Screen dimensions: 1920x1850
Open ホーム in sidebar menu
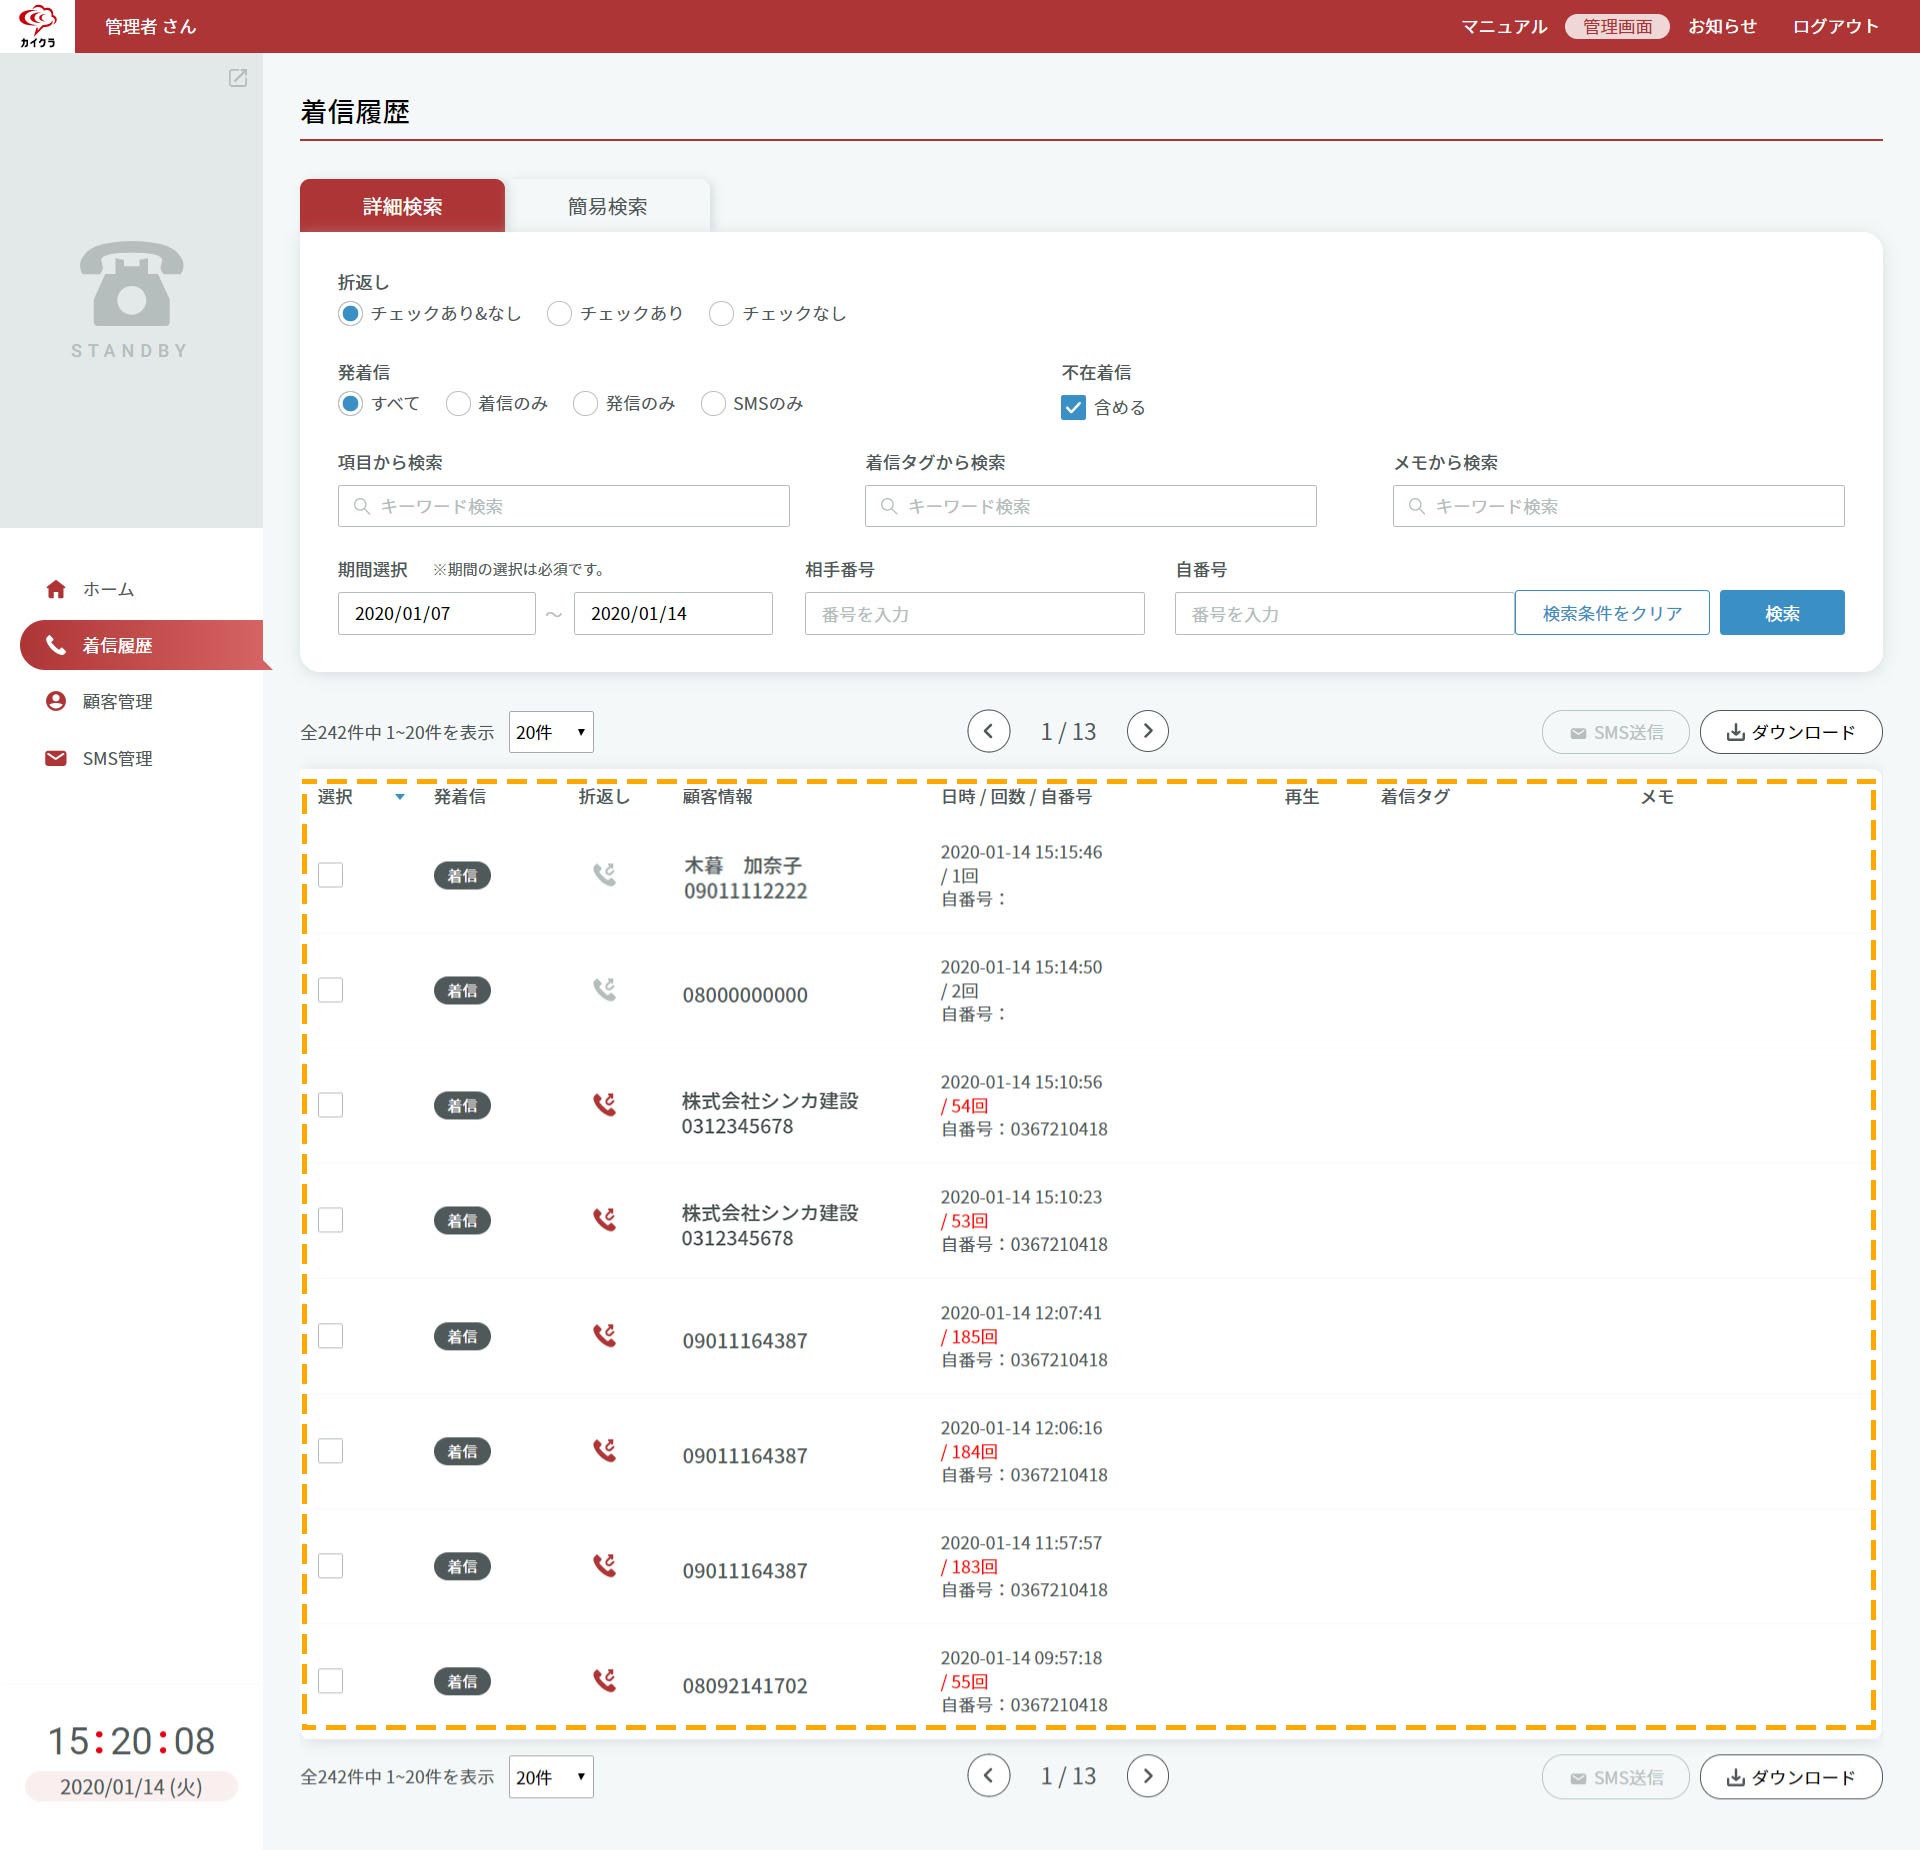tap(108, 589)
